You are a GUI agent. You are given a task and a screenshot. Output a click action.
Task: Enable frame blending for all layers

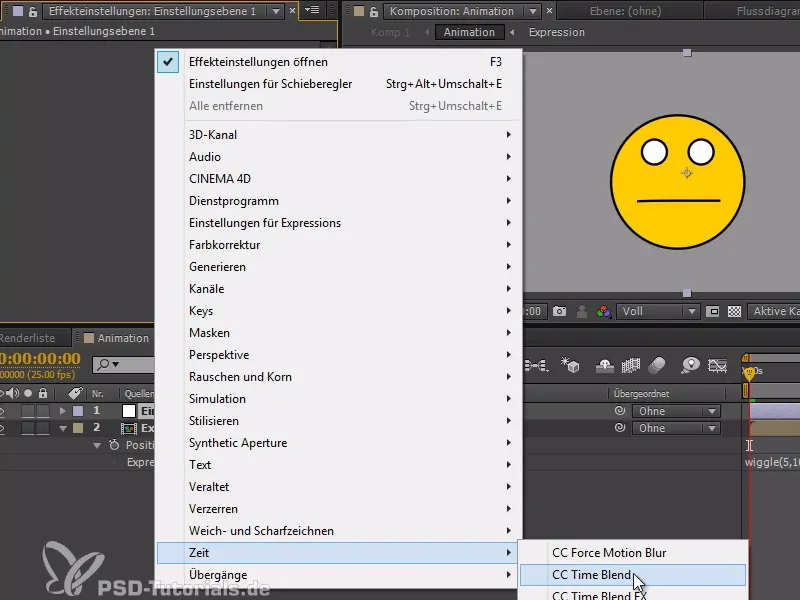631,365
